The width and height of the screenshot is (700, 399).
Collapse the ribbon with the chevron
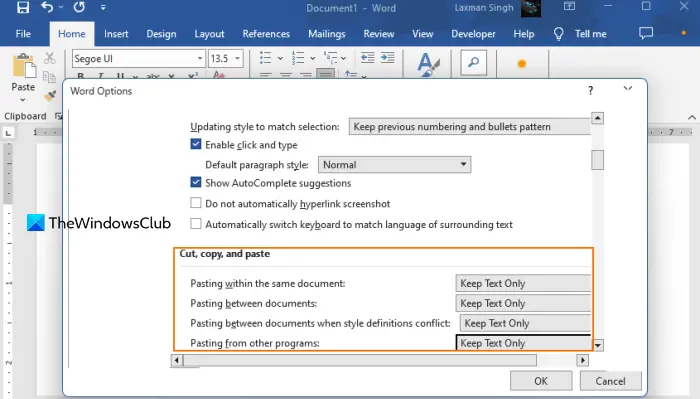coord(692,117)
